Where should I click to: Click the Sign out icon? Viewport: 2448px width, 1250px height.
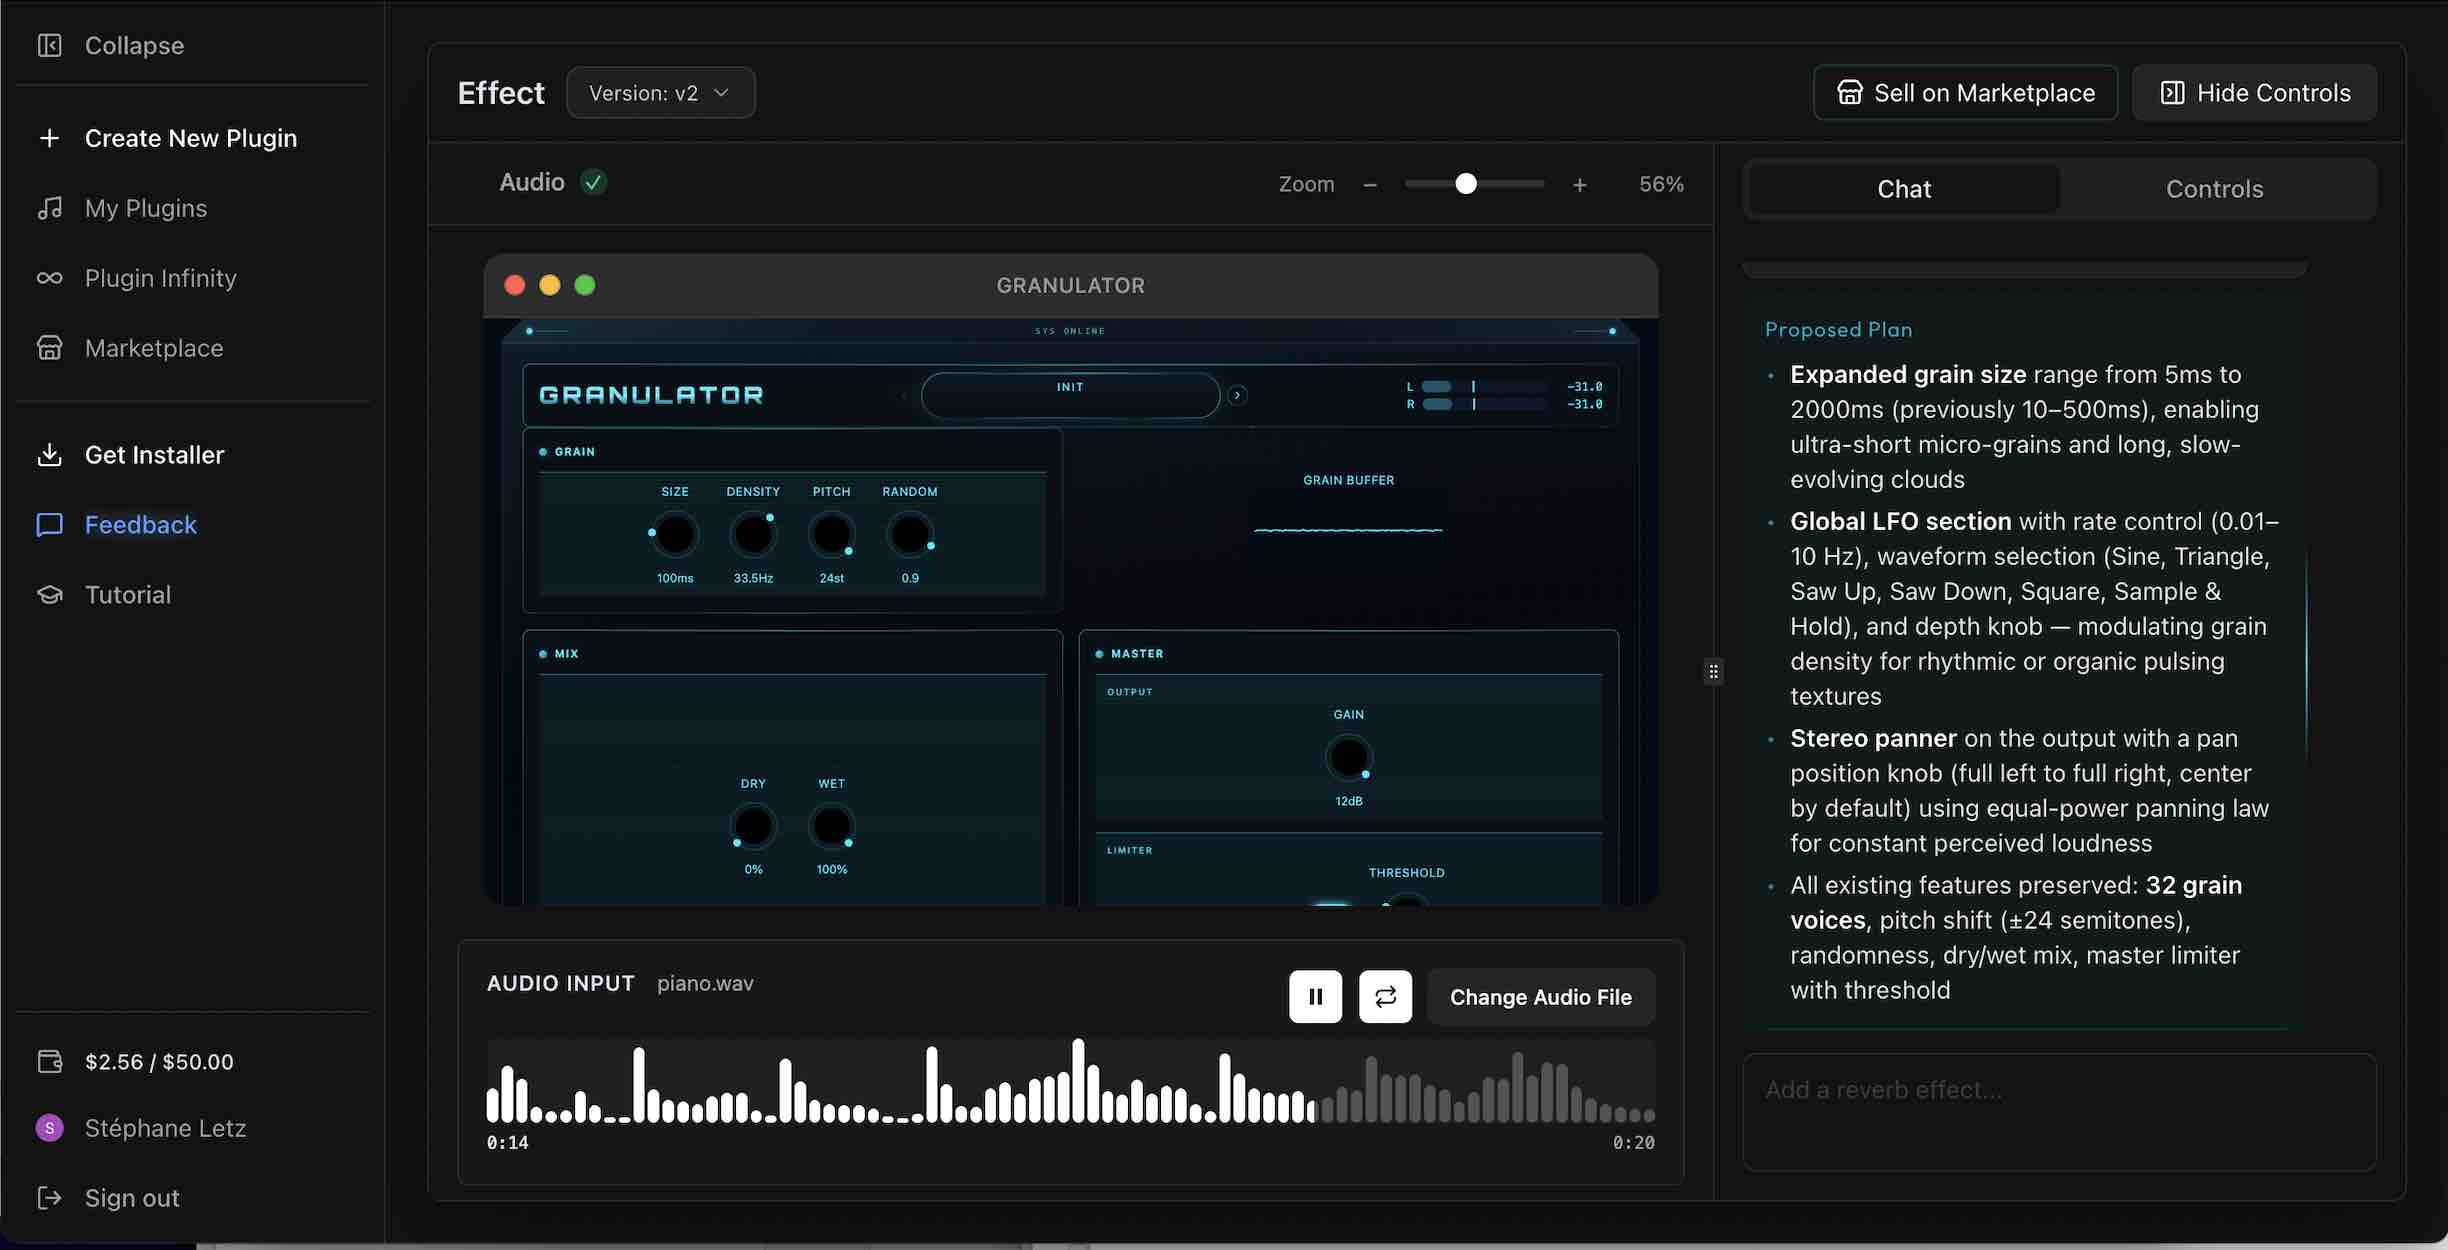[49, 1198]
